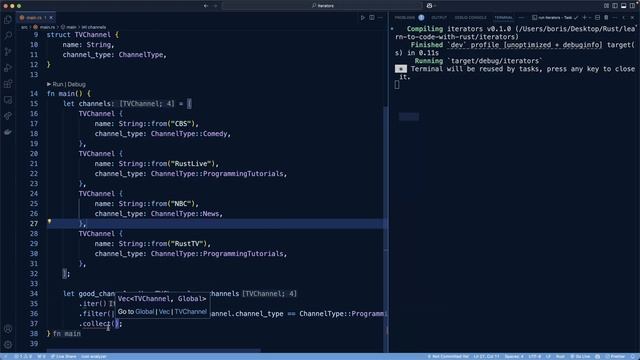Open the Explorer view in activity bar
Screen dimensions: 640x360
click(x=8, y=20)
